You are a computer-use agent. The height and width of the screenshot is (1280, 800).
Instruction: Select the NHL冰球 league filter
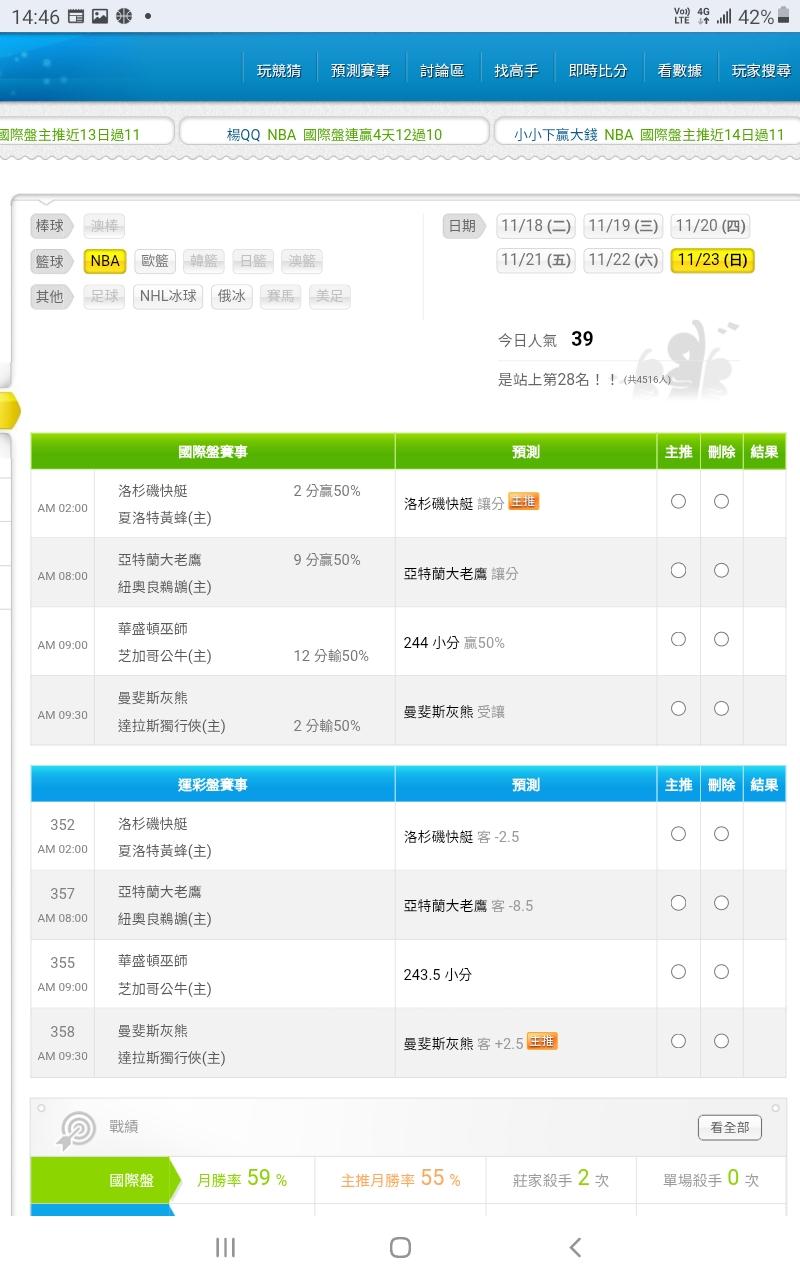(168, 296)
